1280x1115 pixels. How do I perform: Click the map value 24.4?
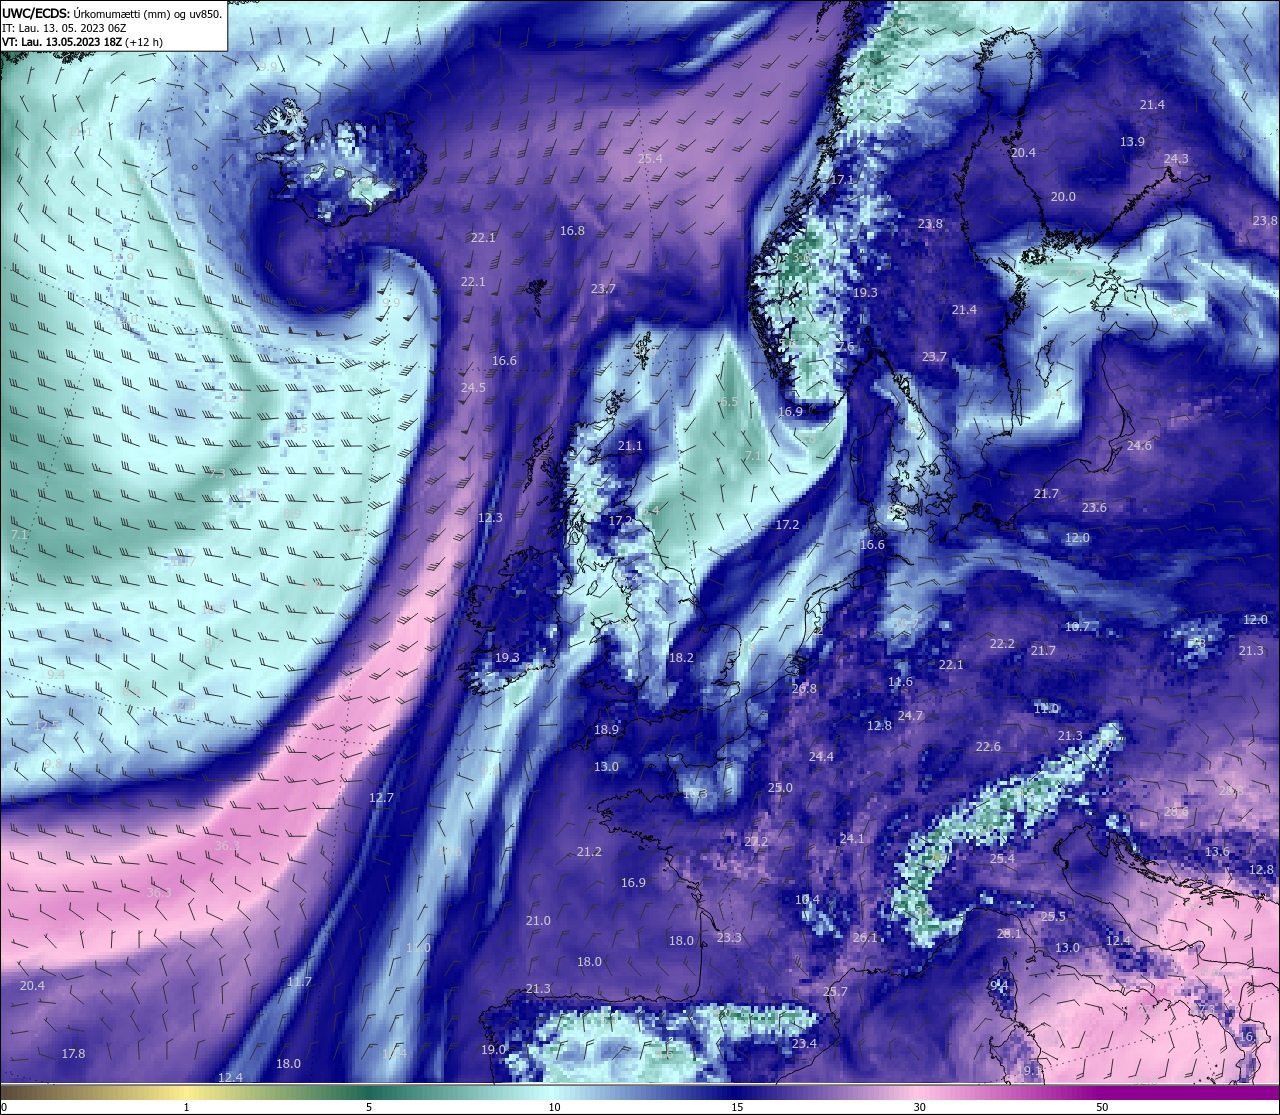821,757
